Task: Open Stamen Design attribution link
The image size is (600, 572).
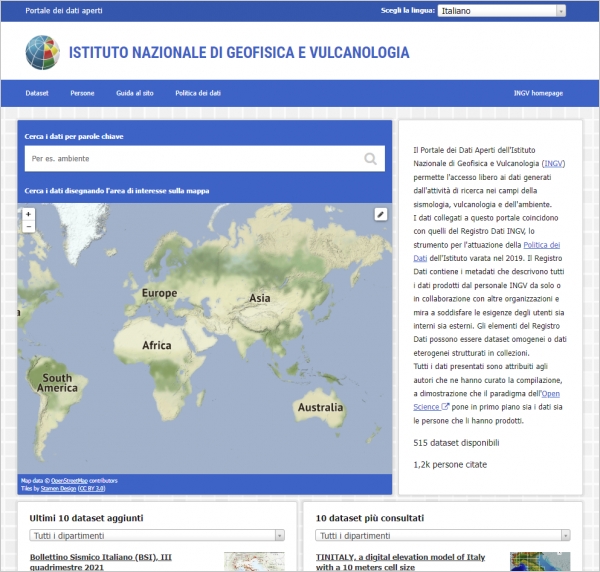Action: tap(58, 489)
